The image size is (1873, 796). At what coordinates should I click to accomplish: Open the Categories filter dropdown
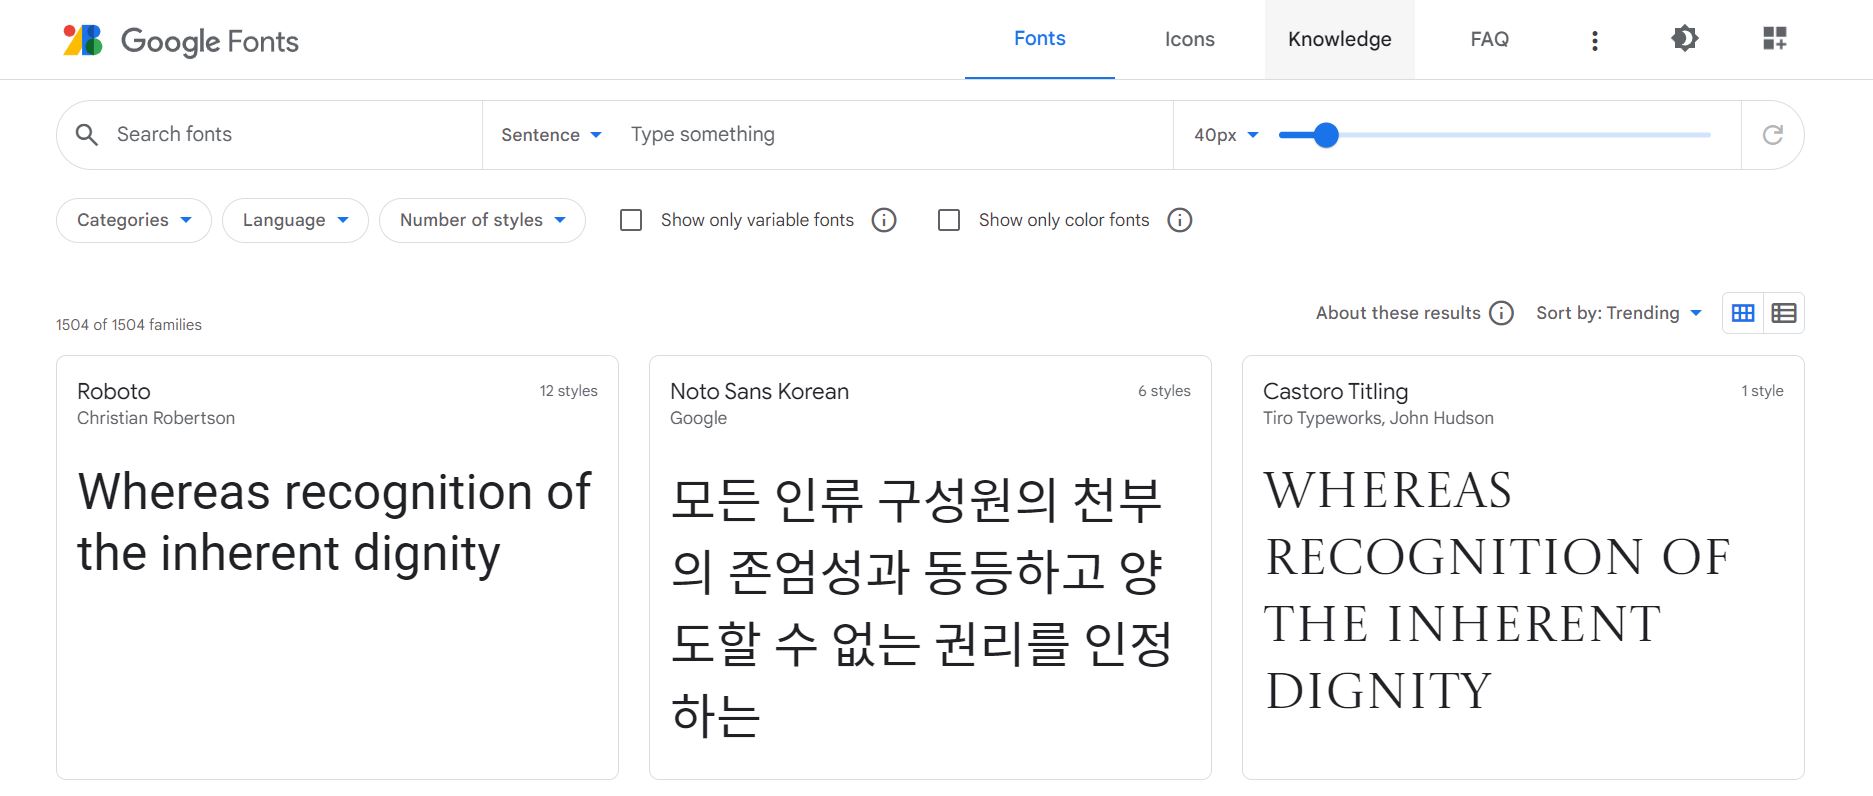point(134,220)
